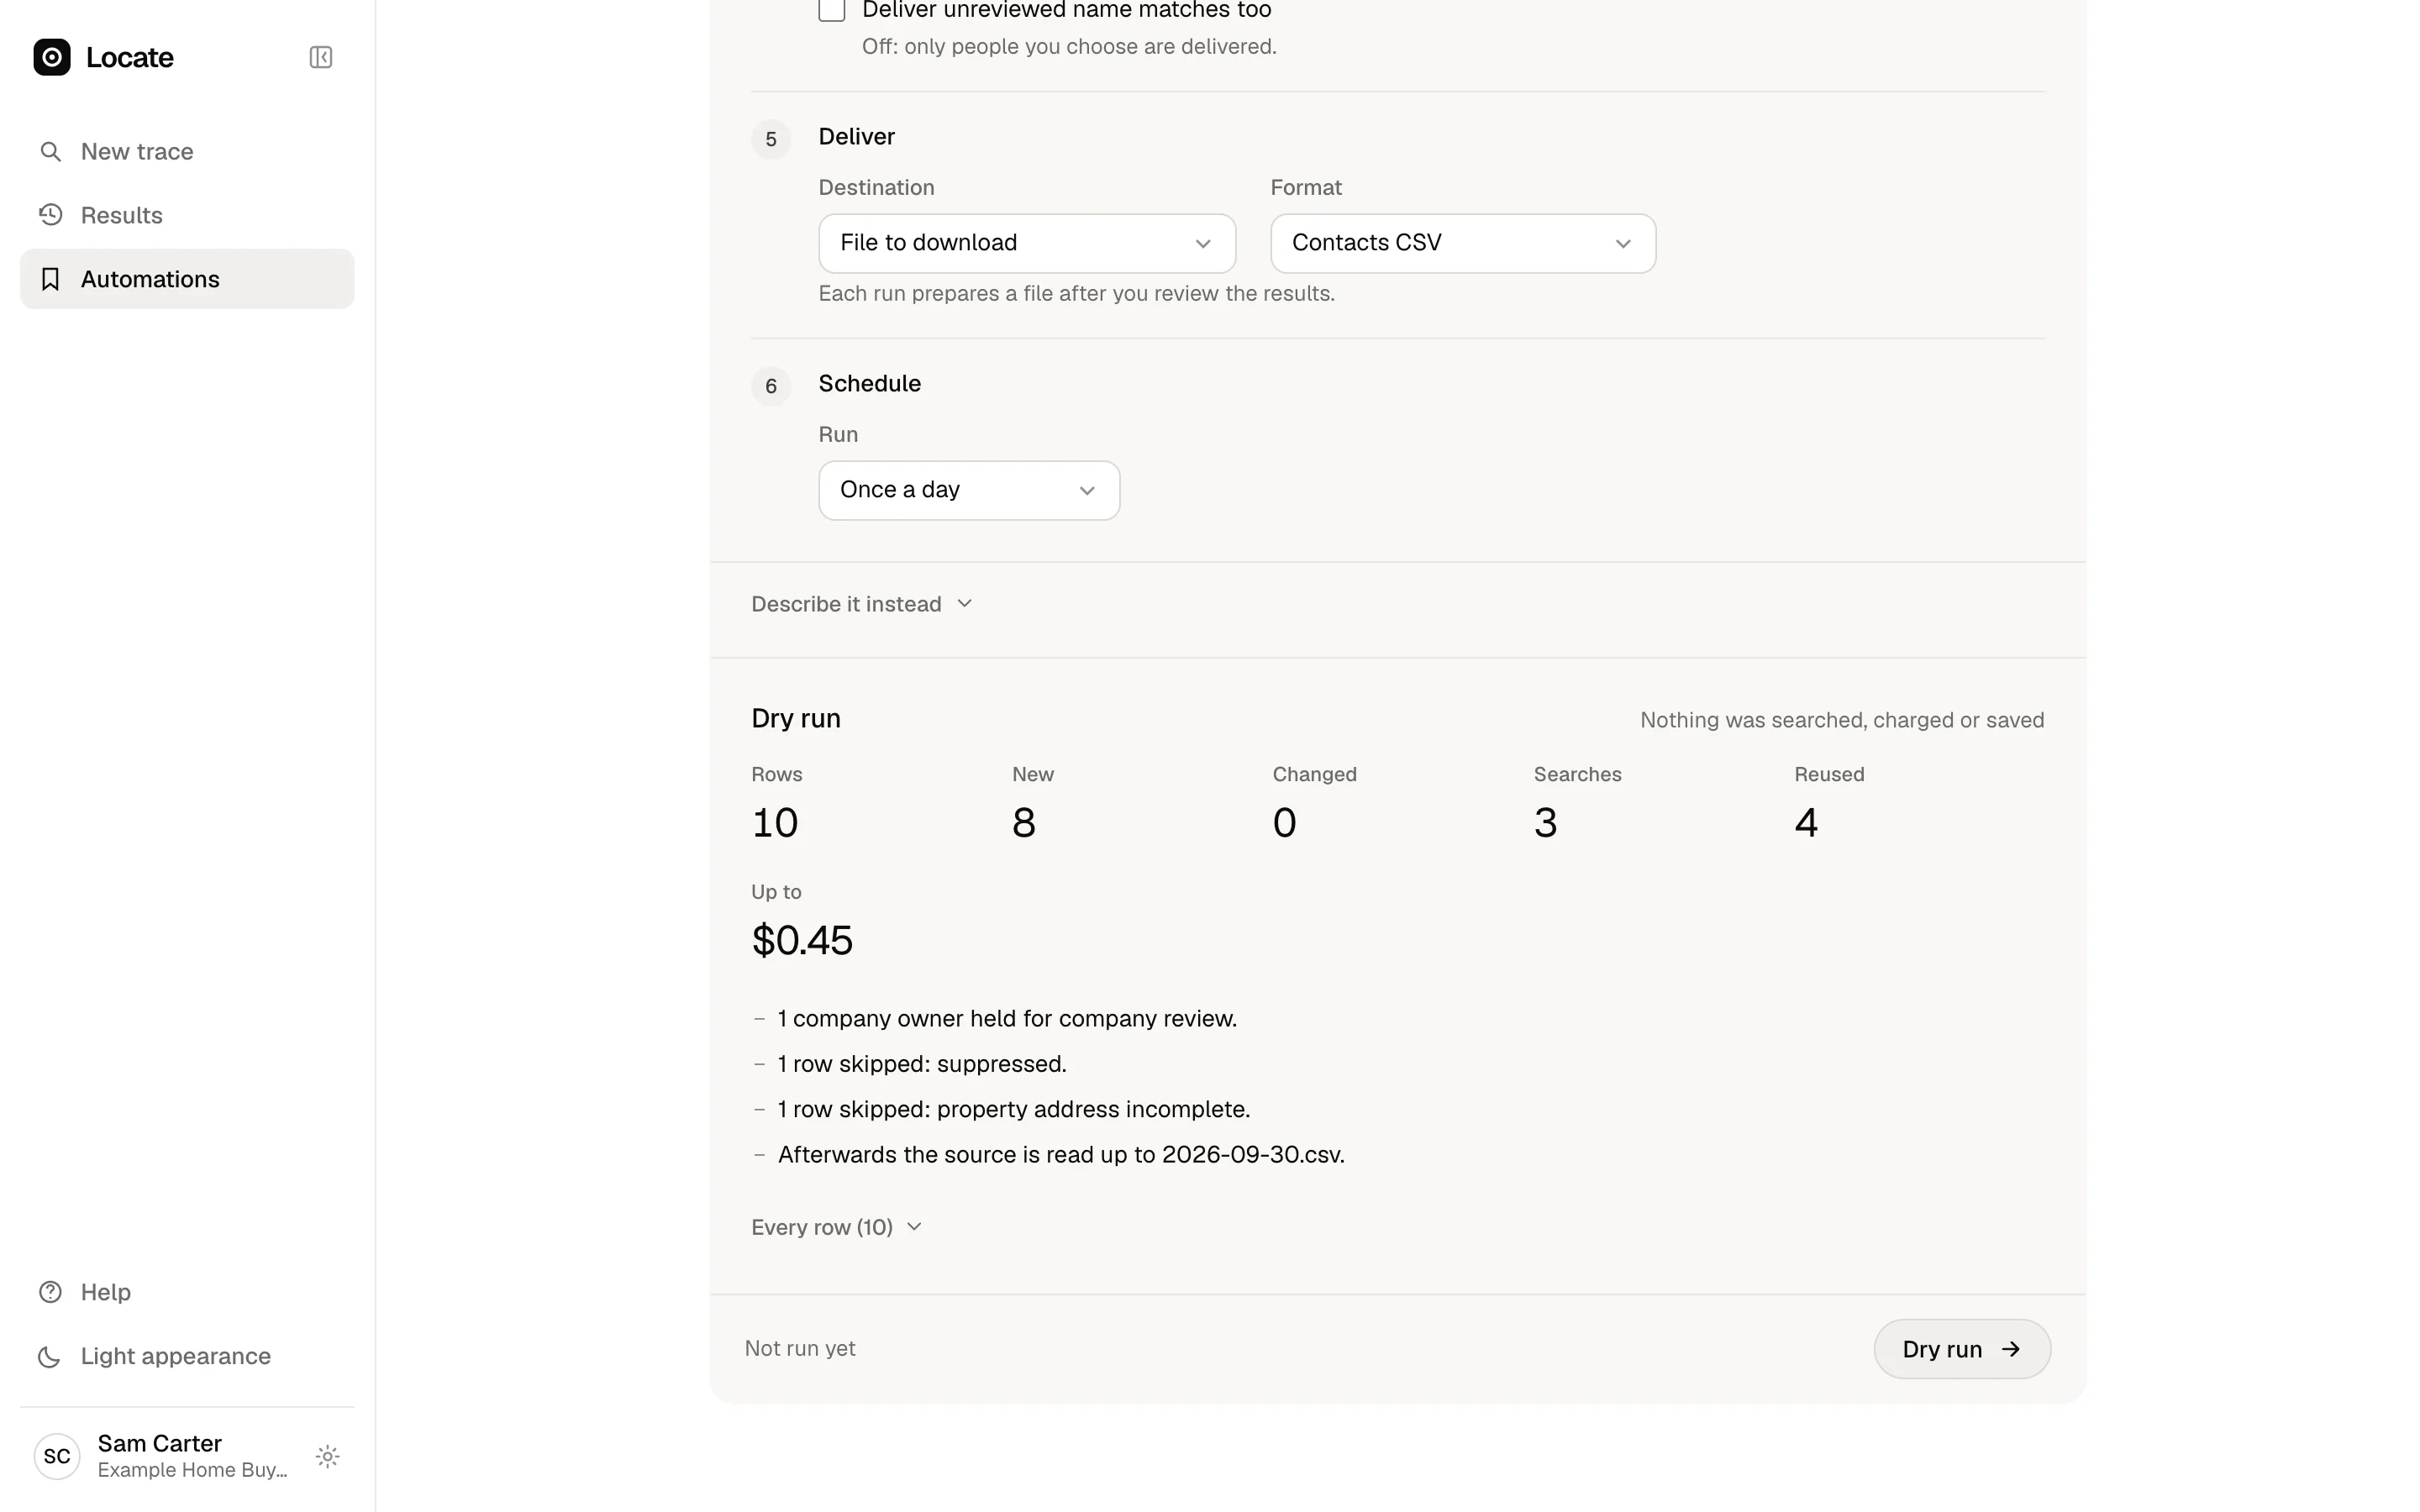Collapse the sidebar panel icon

(321, 57)
